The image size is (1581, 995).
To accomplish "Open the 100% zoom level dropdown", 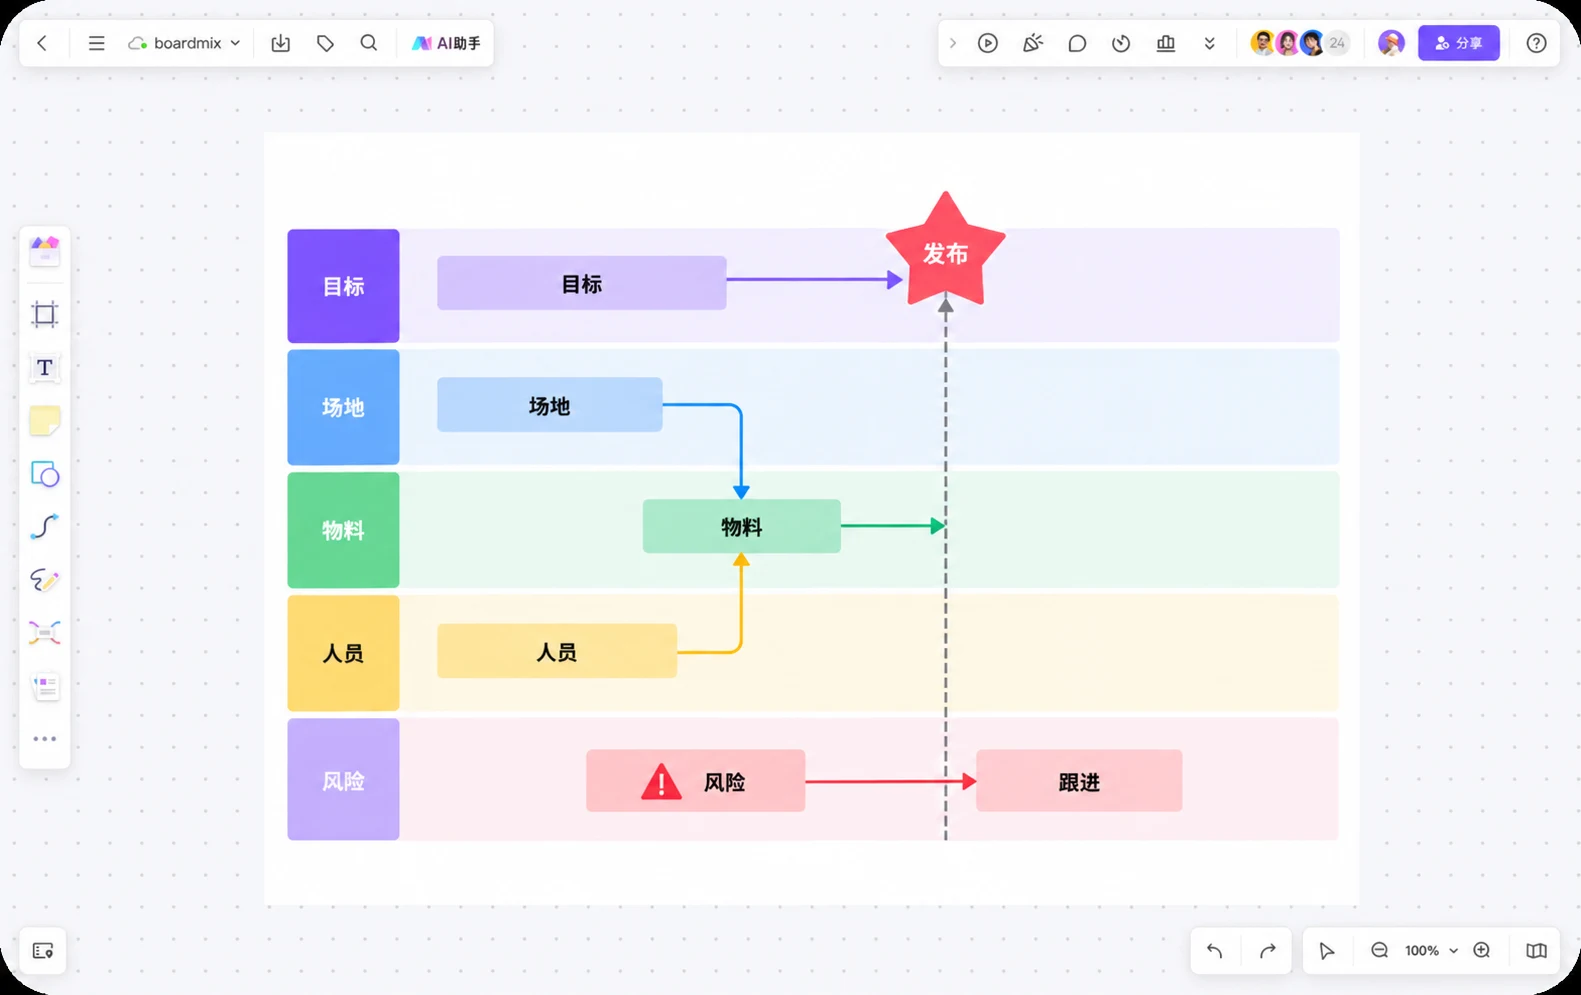I will pyautogui.click(x=1431, y=951).
